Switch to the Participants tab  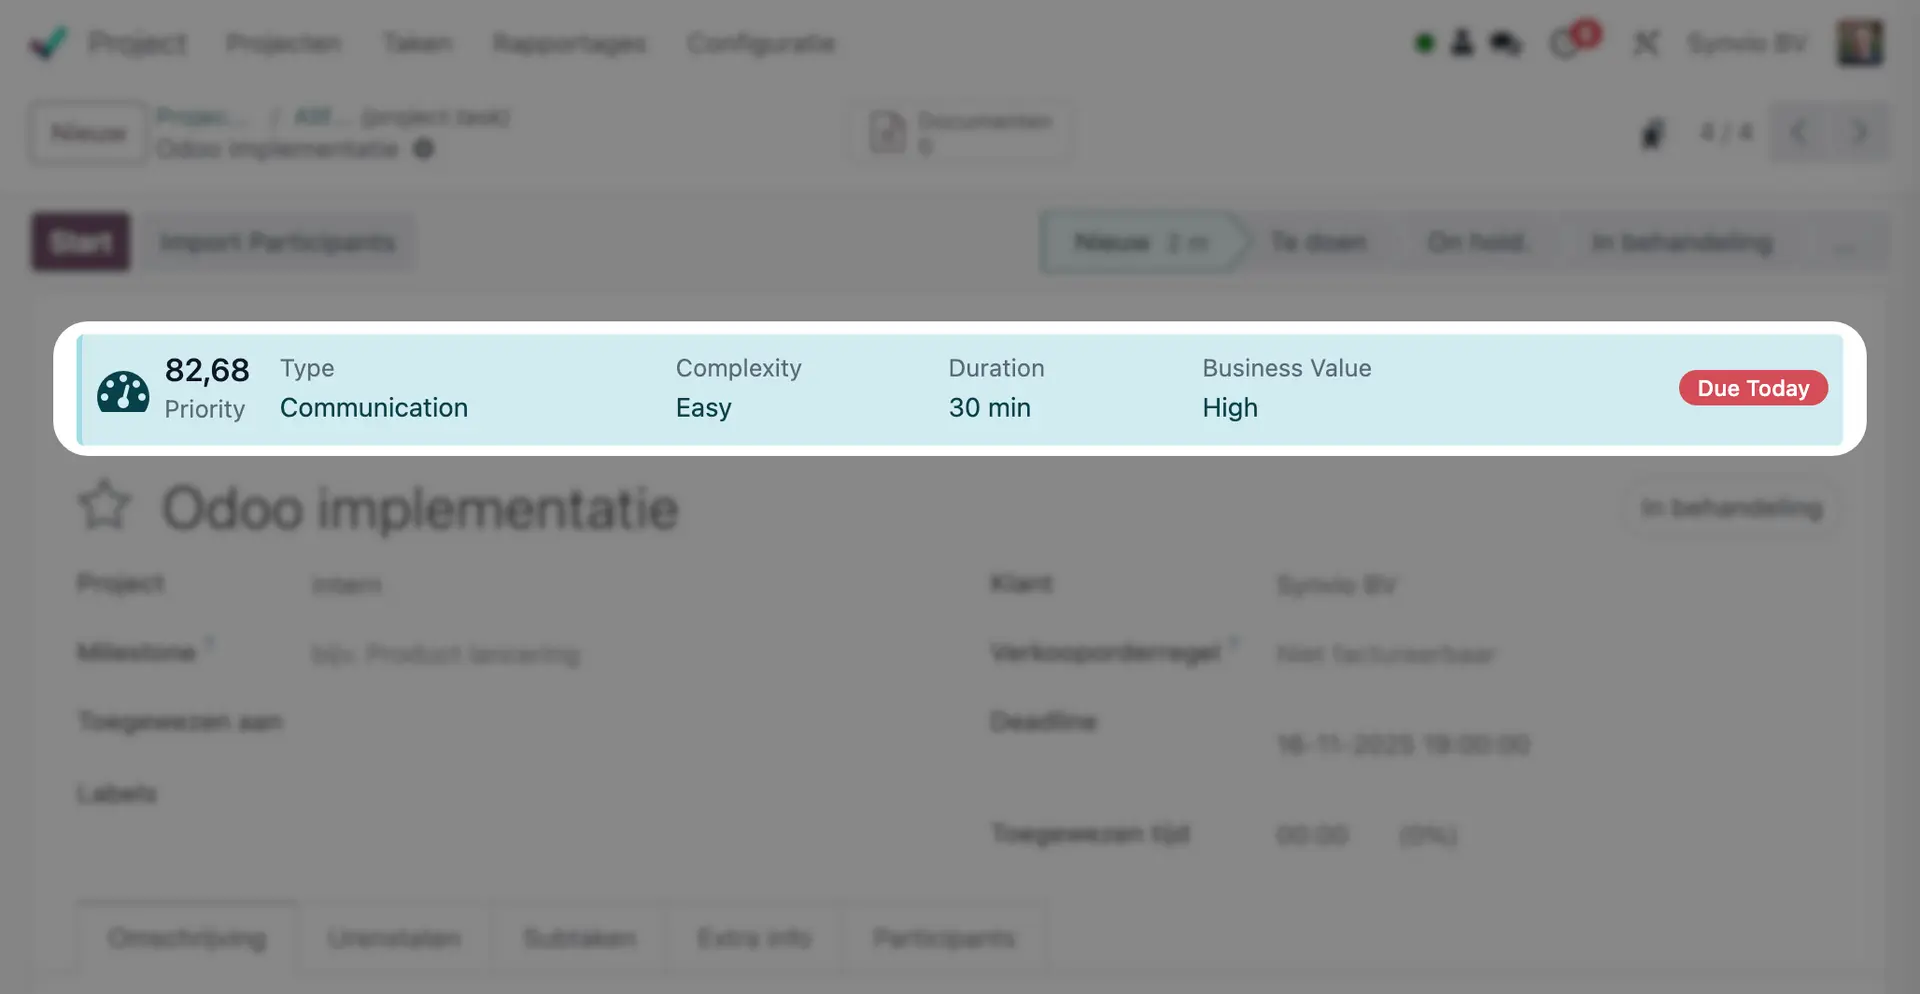point(944,938)
